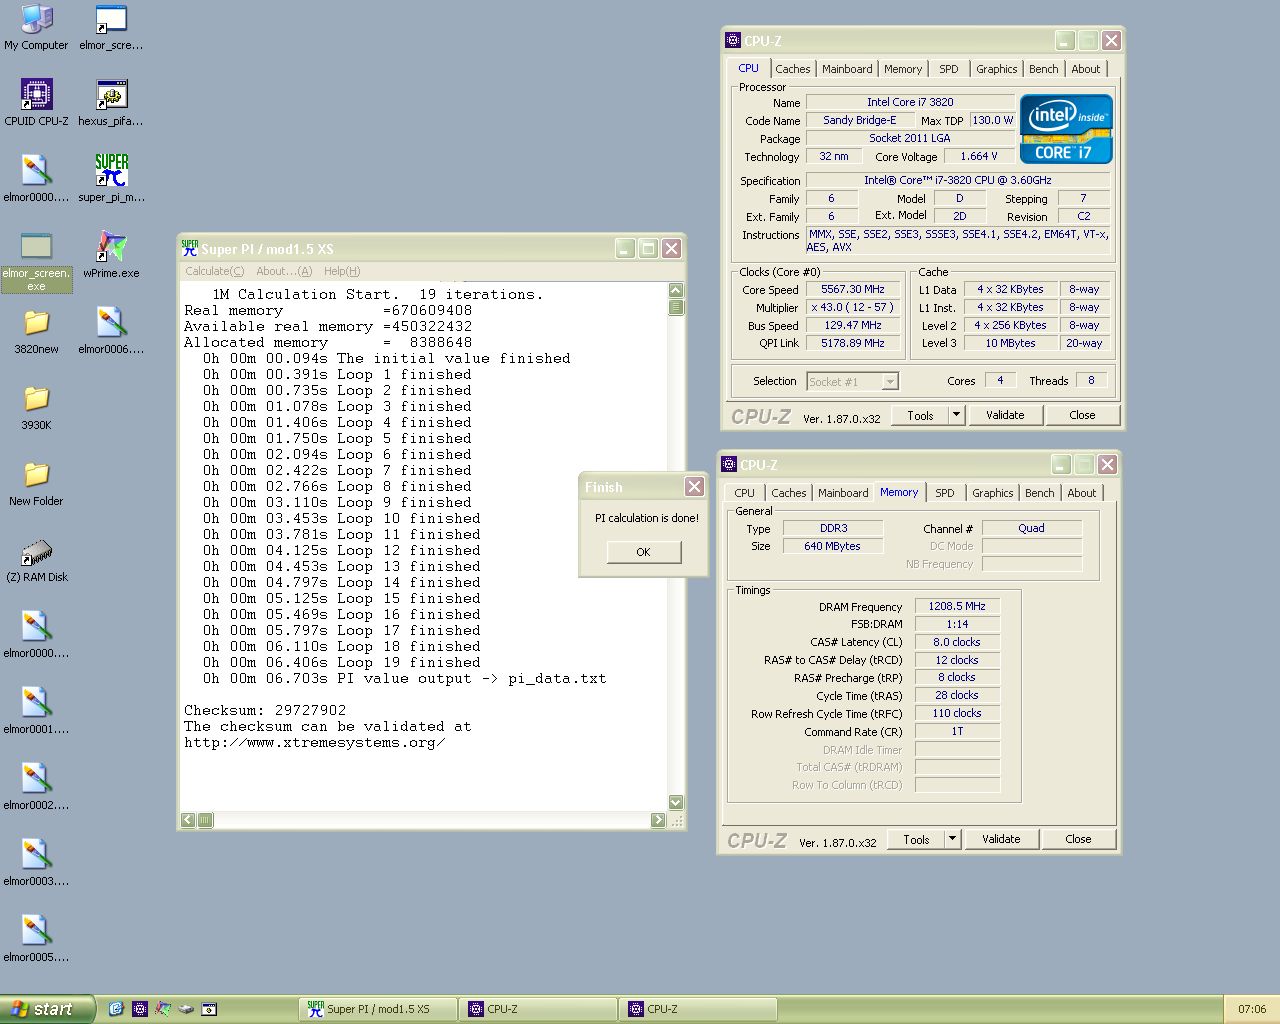The height and width of the screenshot is (1024, 1280).
Task: Open Bench tab in CPU-Z window showing Timings
Action: point(1040,493)
